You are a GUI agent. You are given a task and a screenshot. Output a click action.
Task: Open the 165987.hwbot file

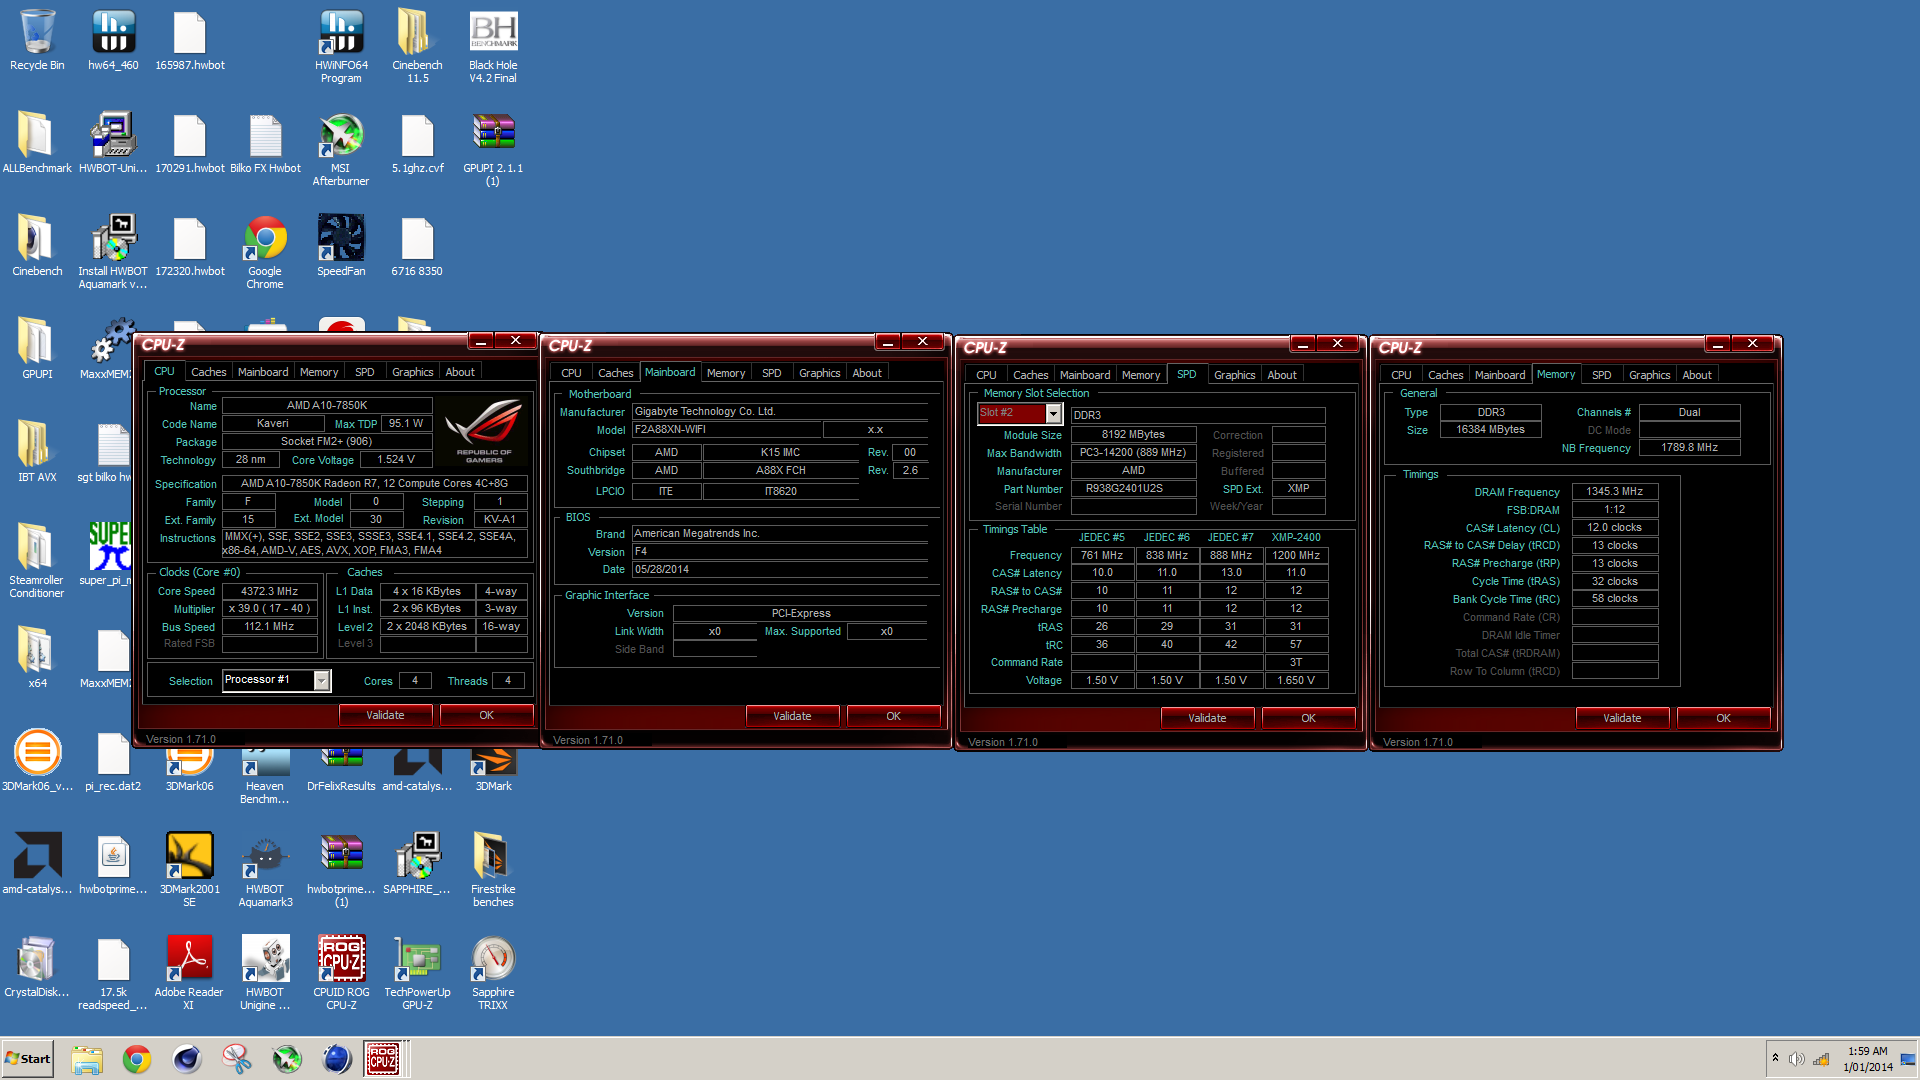189,40
